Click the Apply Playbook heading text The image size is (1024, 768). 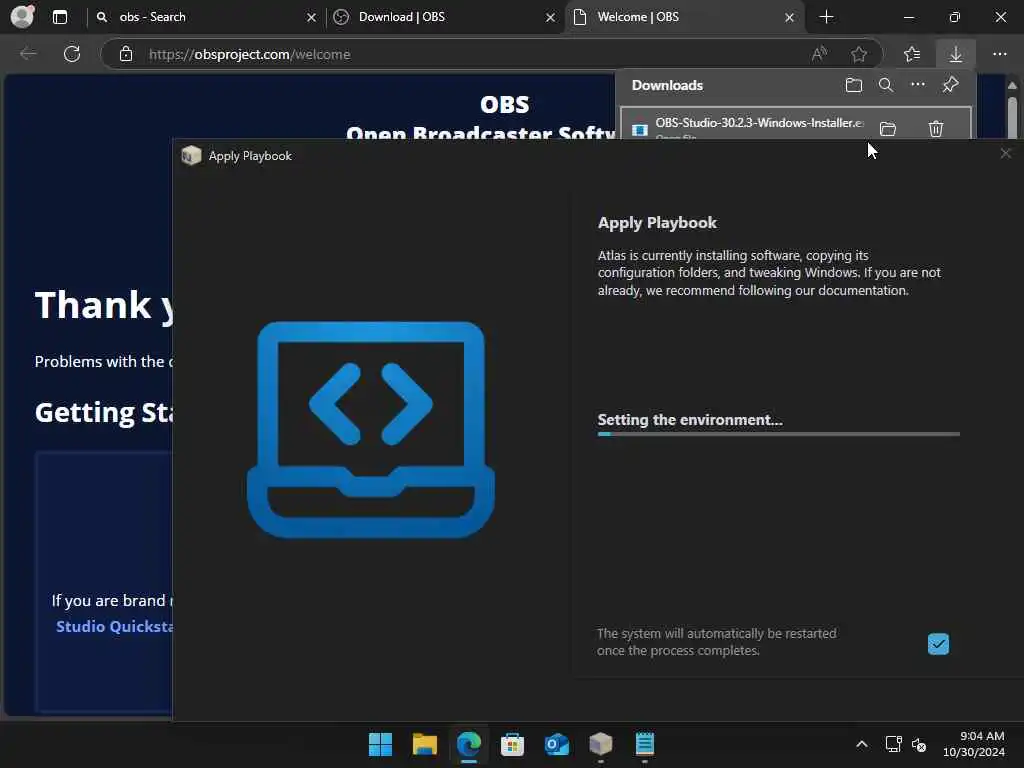(x=657, y=223)
